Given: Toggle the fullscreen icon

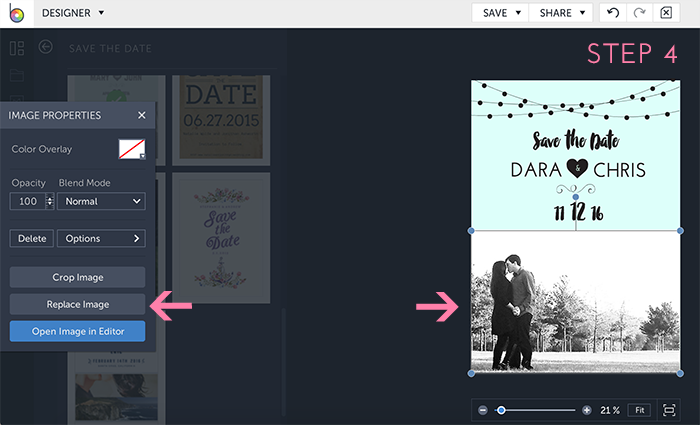Looking at the screenshot, I should 669,410.
